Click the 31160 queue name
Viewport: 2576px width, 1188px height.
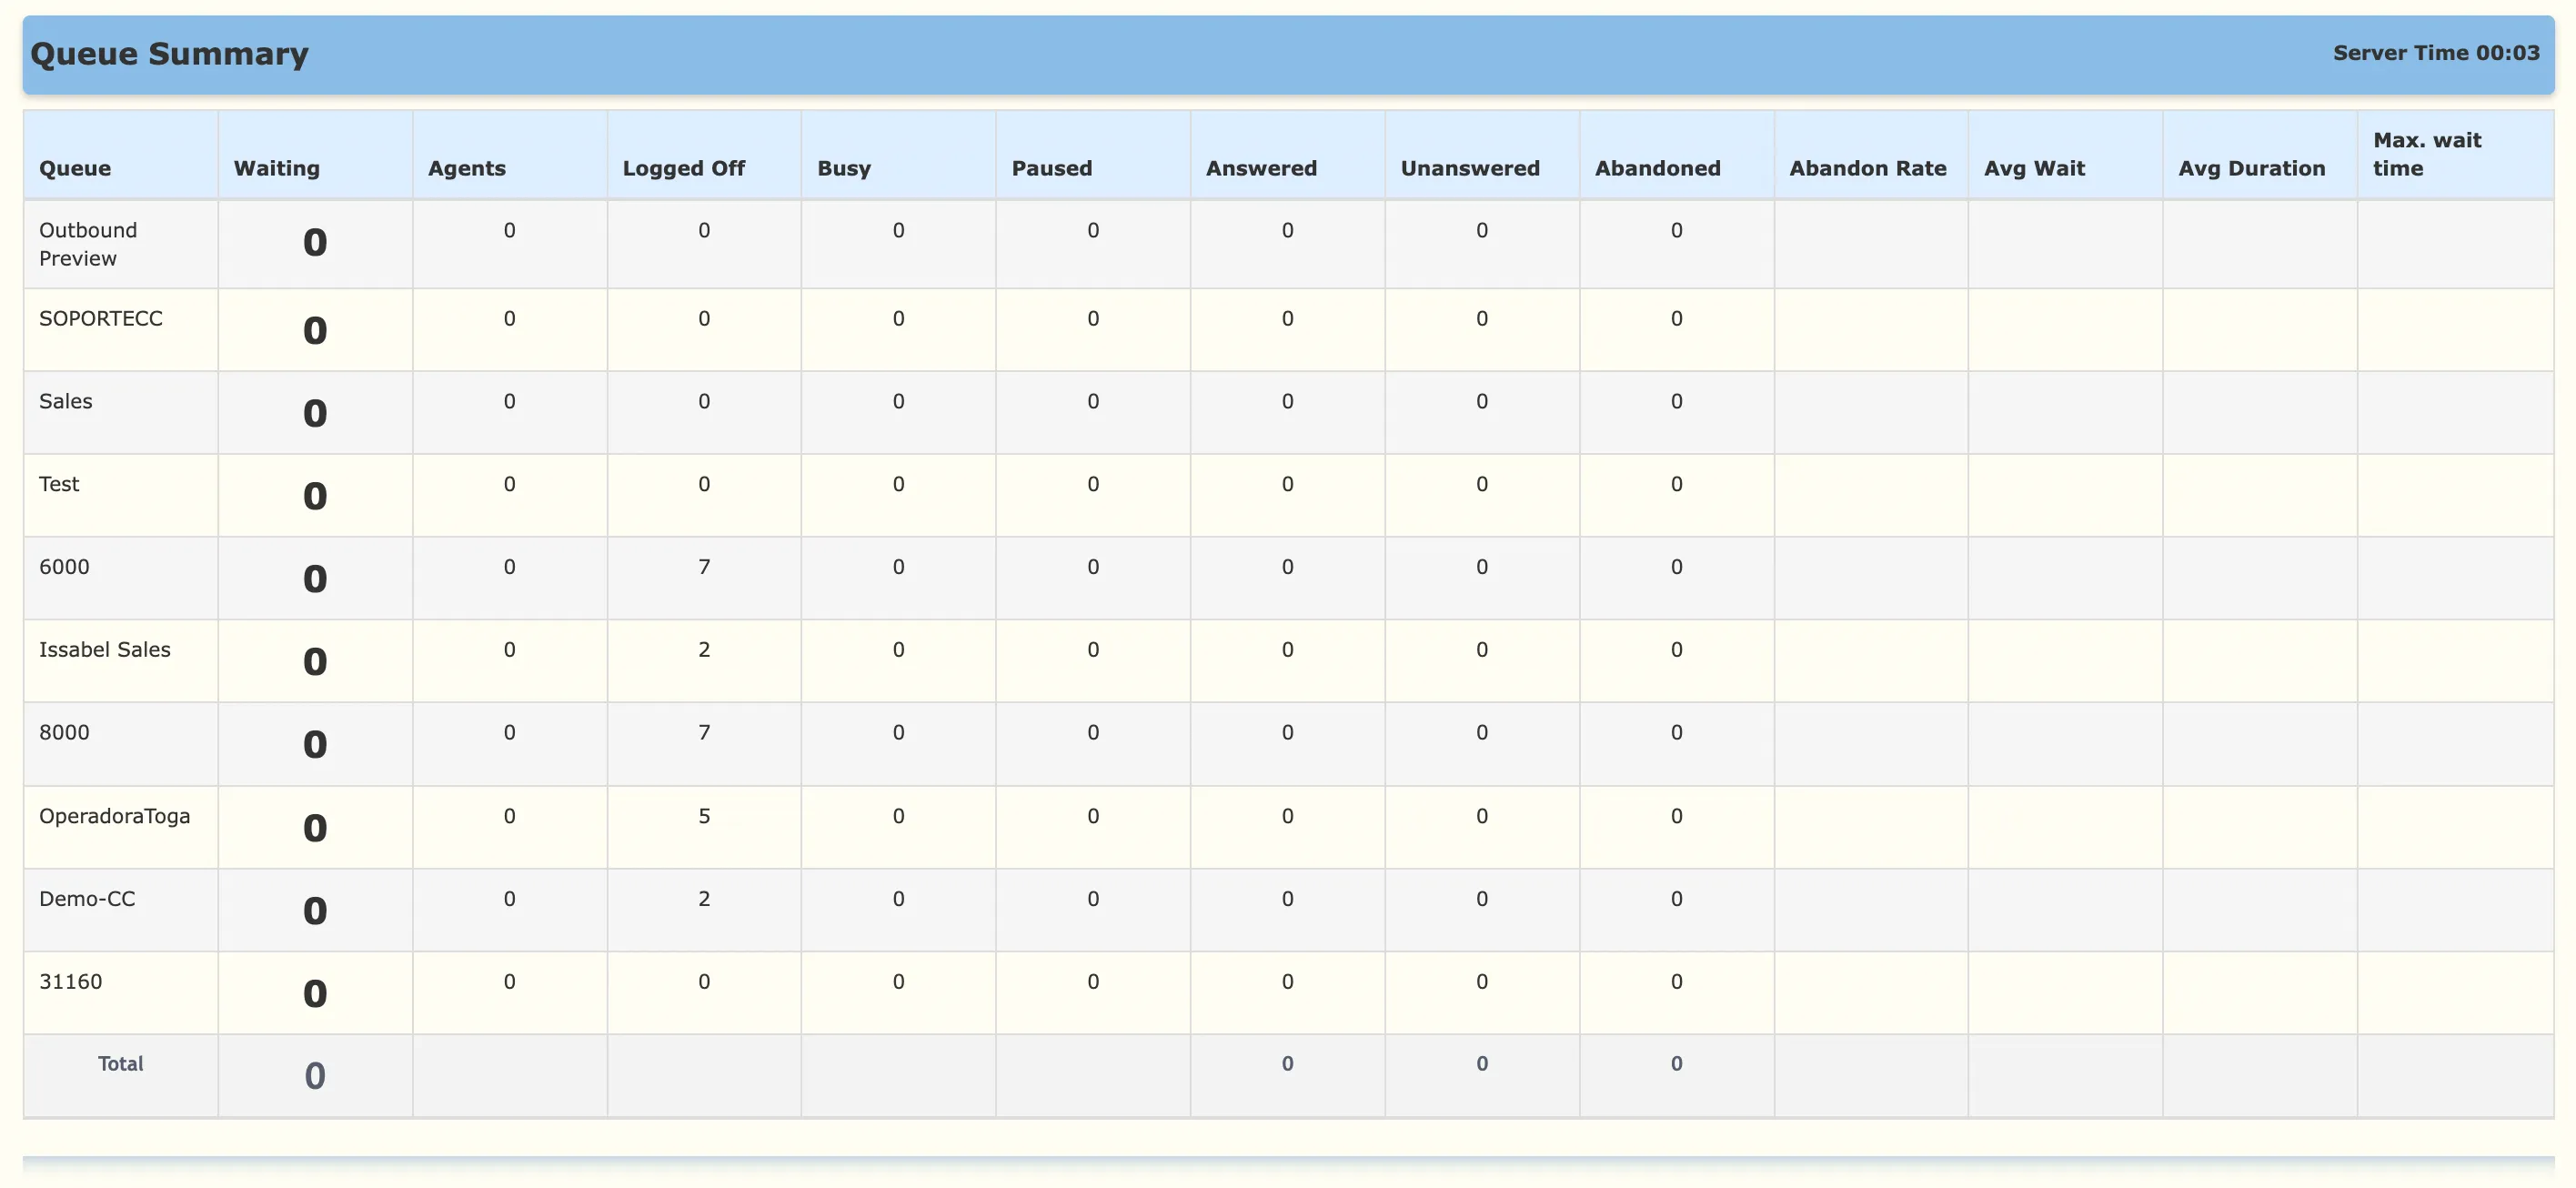click(x=70, y=981)
